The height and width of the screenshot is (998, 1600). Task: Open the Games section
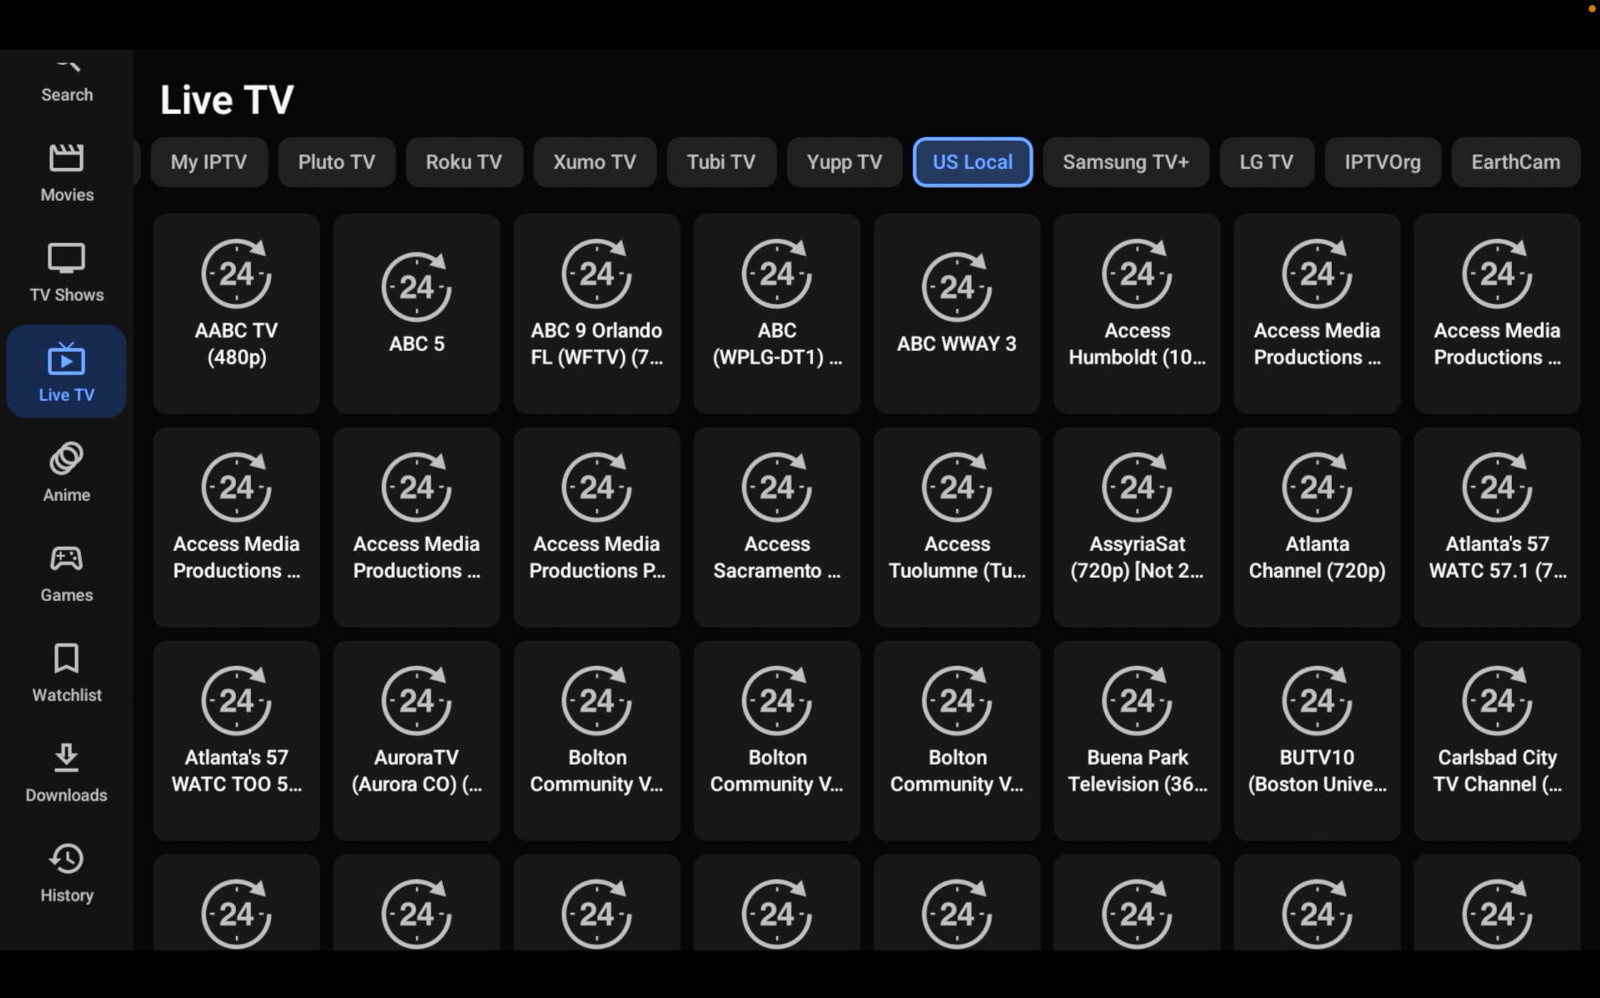[67, 572]
